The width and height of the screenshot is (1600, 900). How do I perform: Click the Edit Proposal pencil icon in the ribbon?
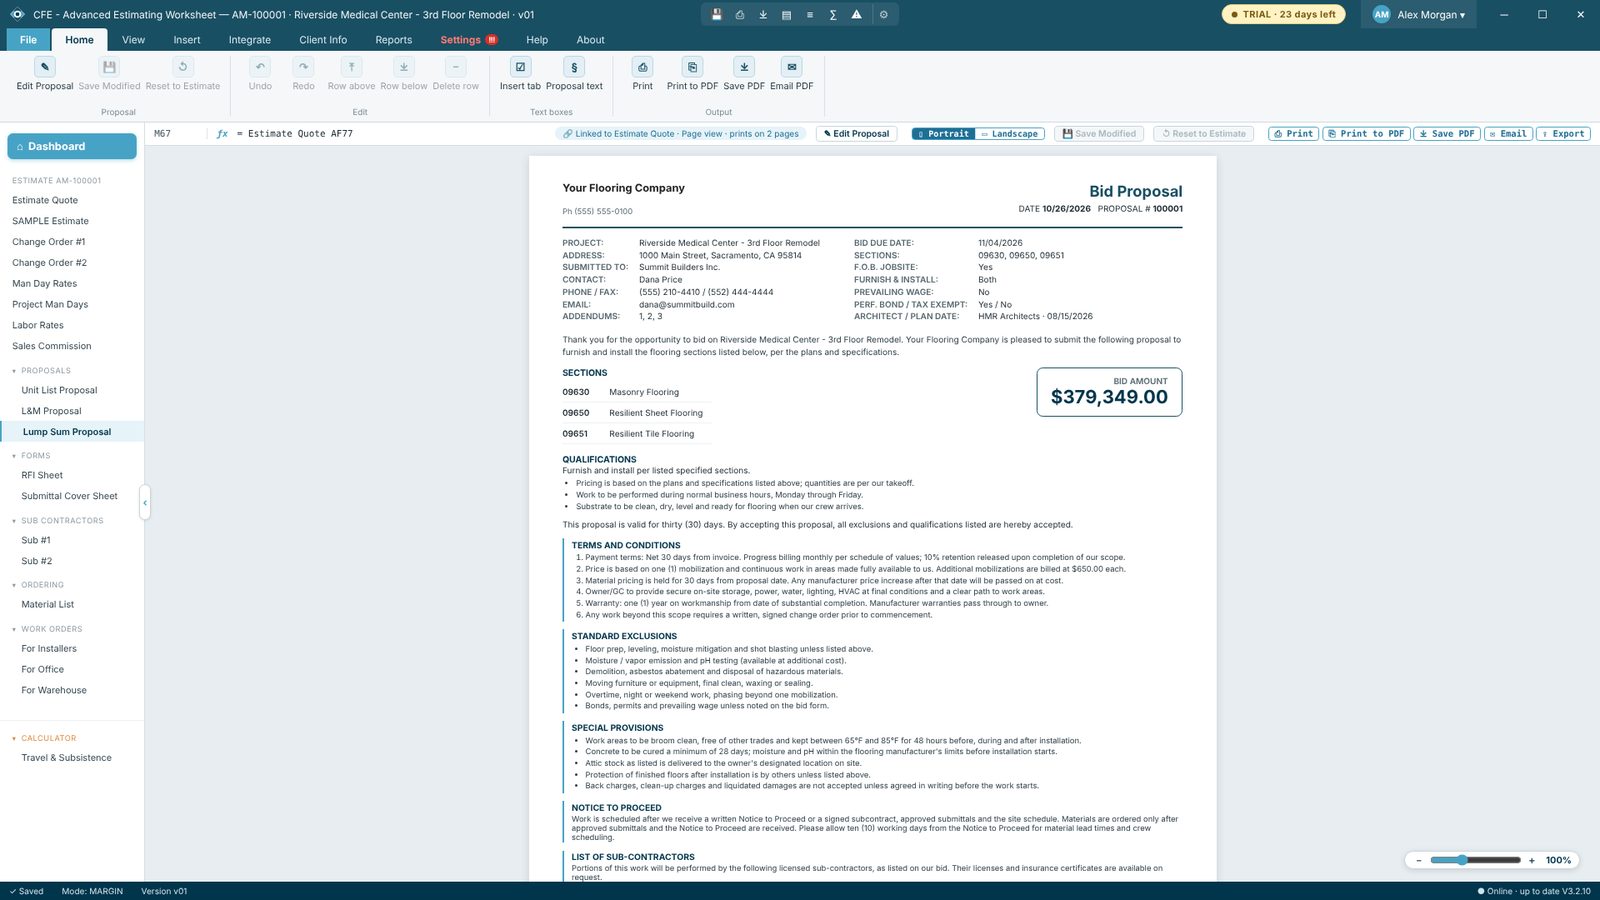[45, 67]
